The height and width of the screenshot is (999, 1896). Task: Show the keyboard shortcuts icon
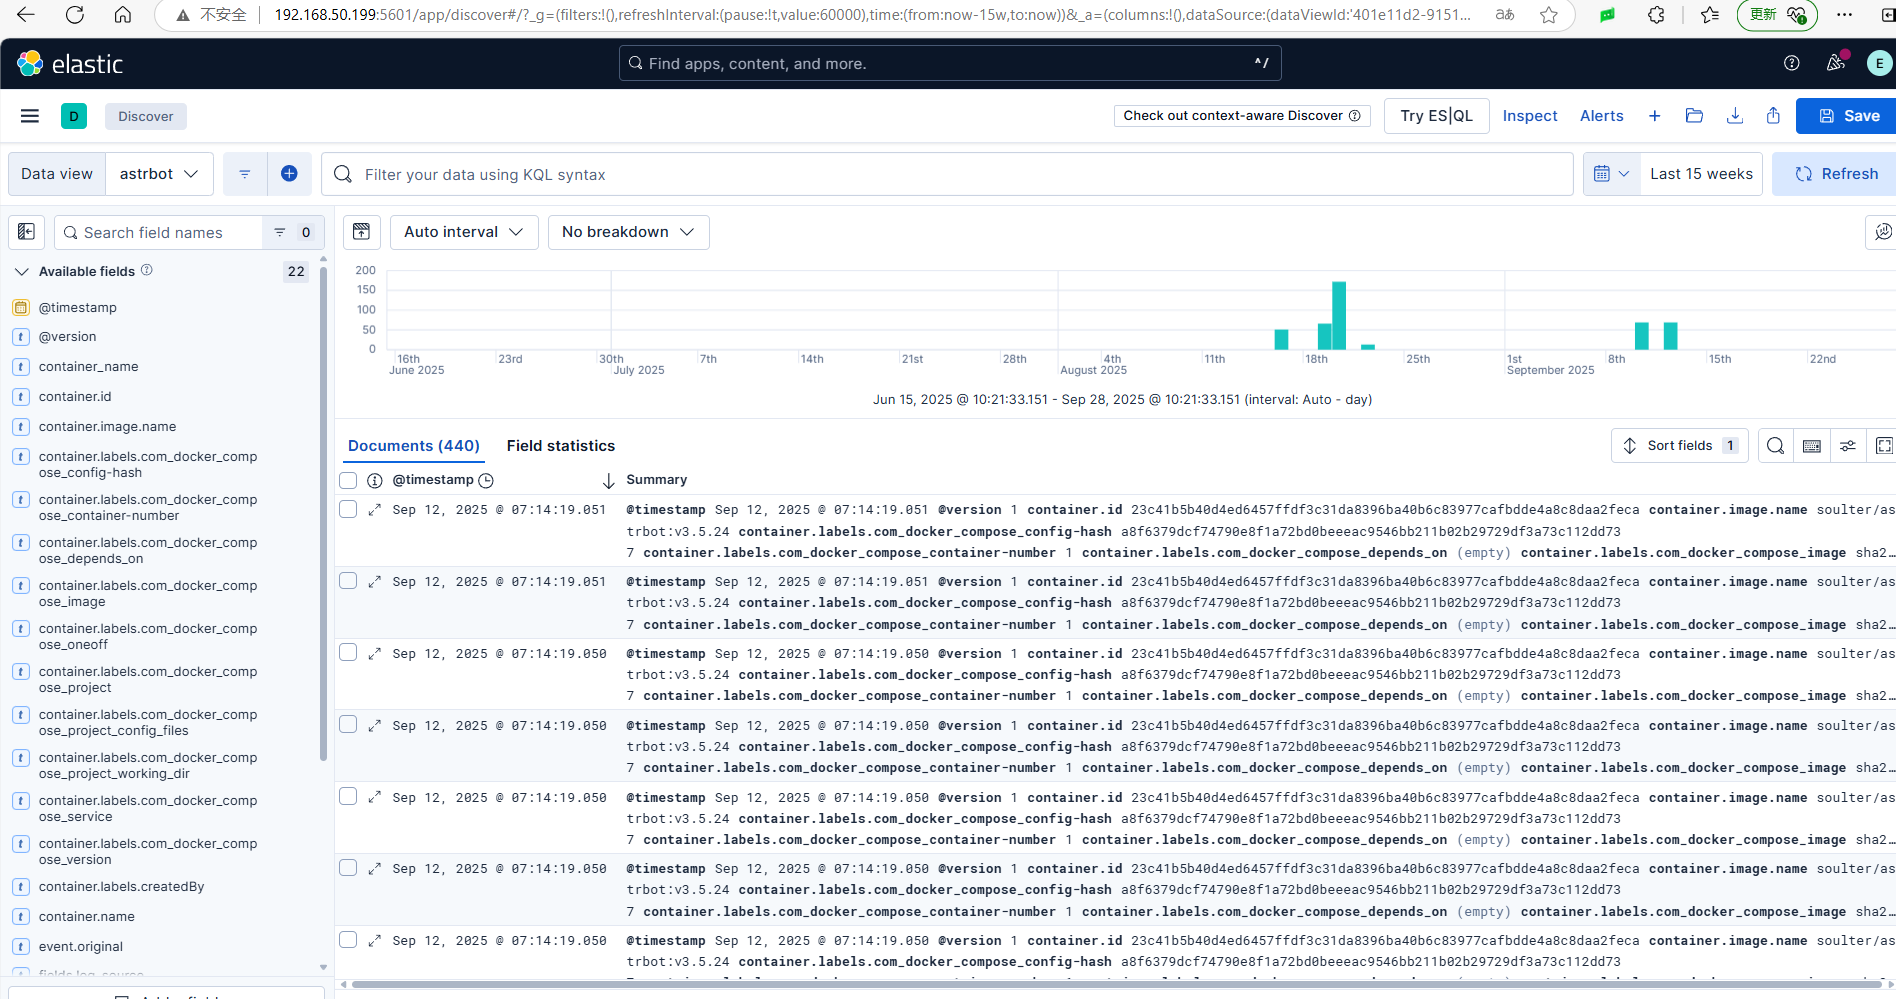coord(1811,446)
